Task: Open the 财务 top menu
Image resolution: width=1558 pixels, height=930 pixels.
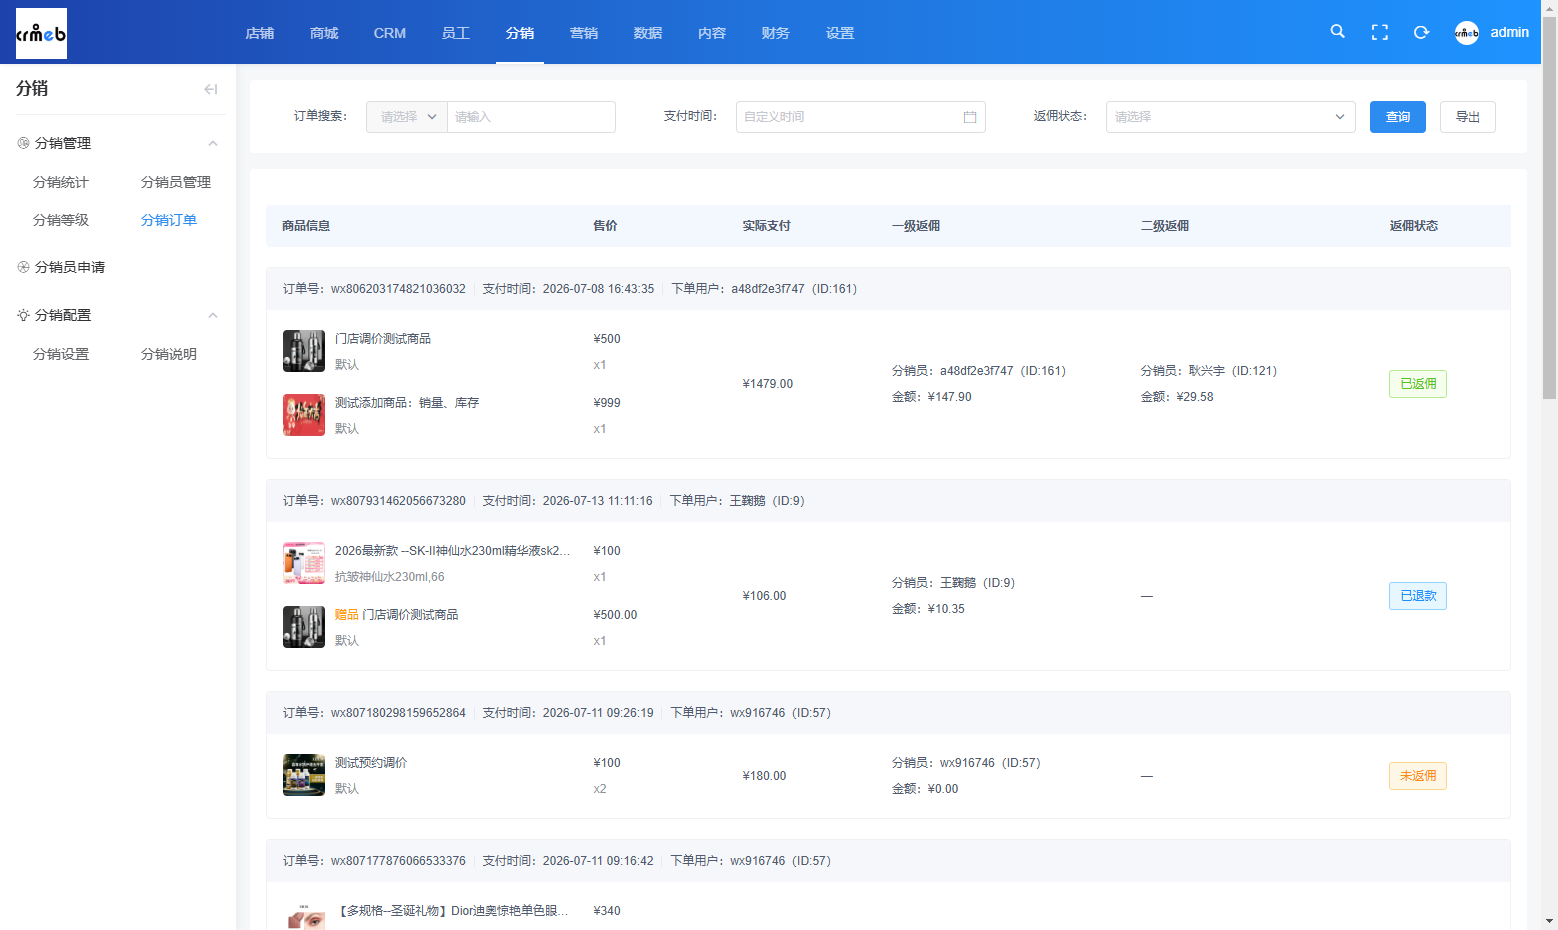Action: pos(775,33)
